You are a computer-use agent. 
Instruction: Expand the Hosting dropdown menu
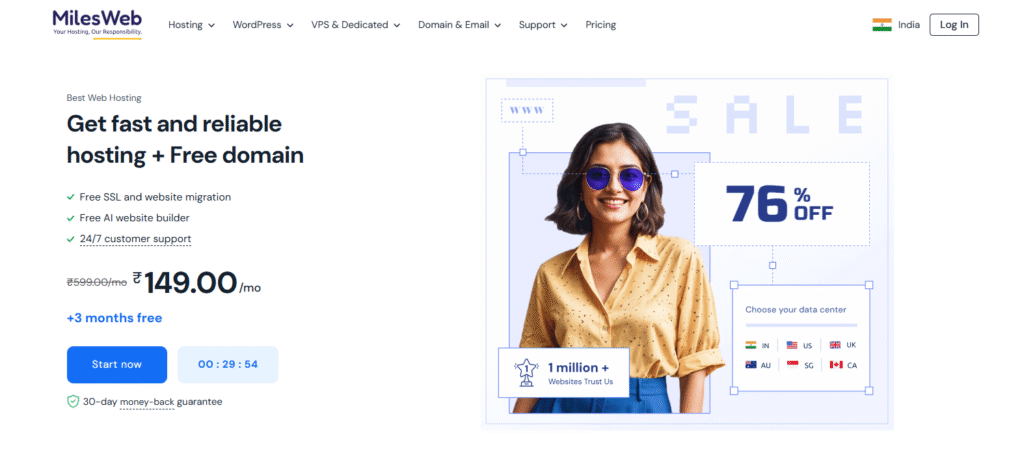tap(191, 25)
